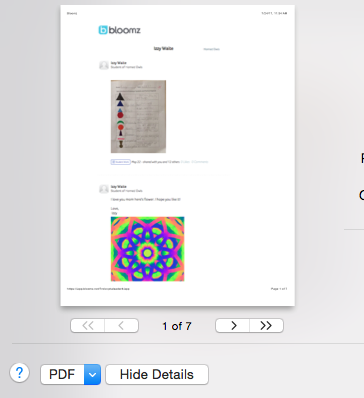
Task: Click the bloomz logo in preview
Action: click(119, 30)
